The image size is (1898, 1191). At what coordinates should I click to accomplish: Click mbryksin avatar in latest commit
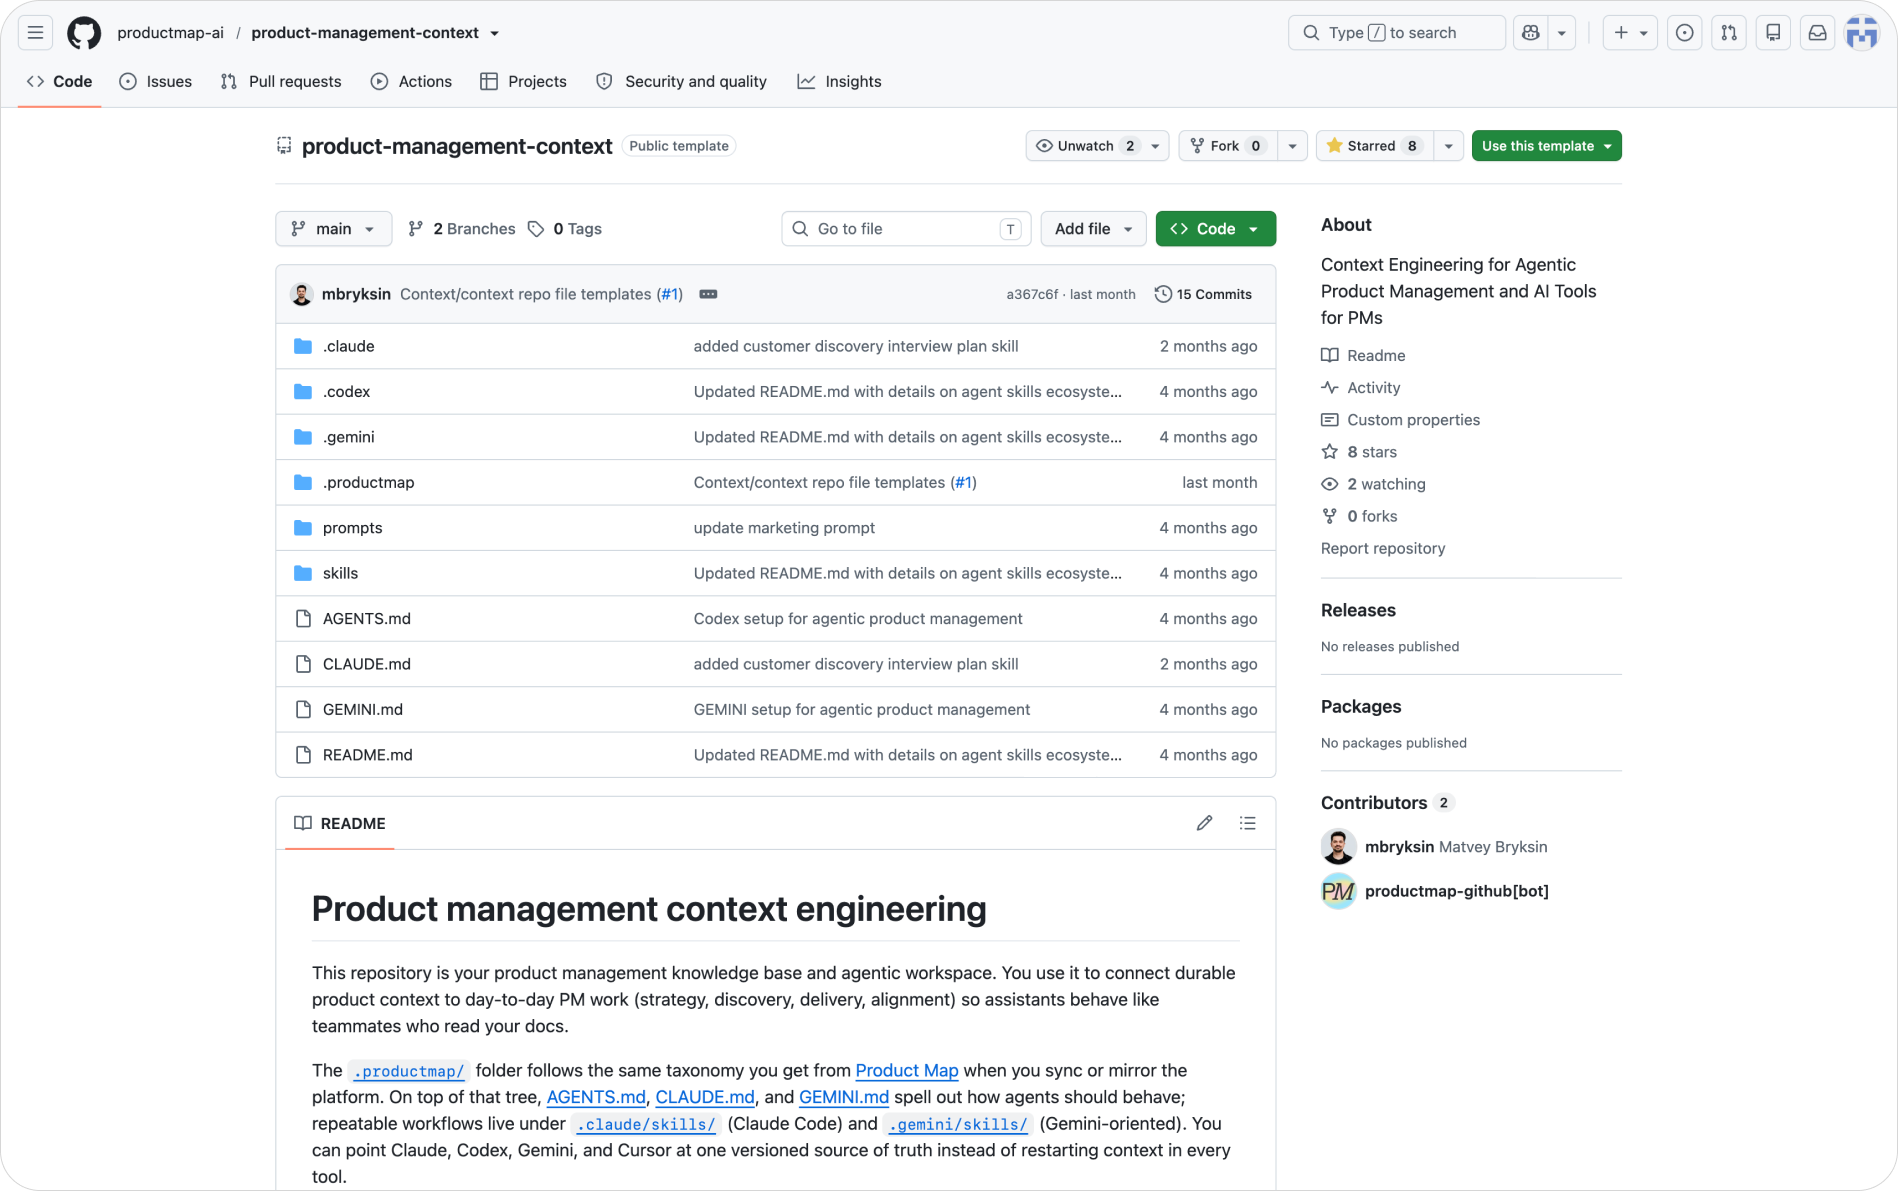[x=301, y=294]
